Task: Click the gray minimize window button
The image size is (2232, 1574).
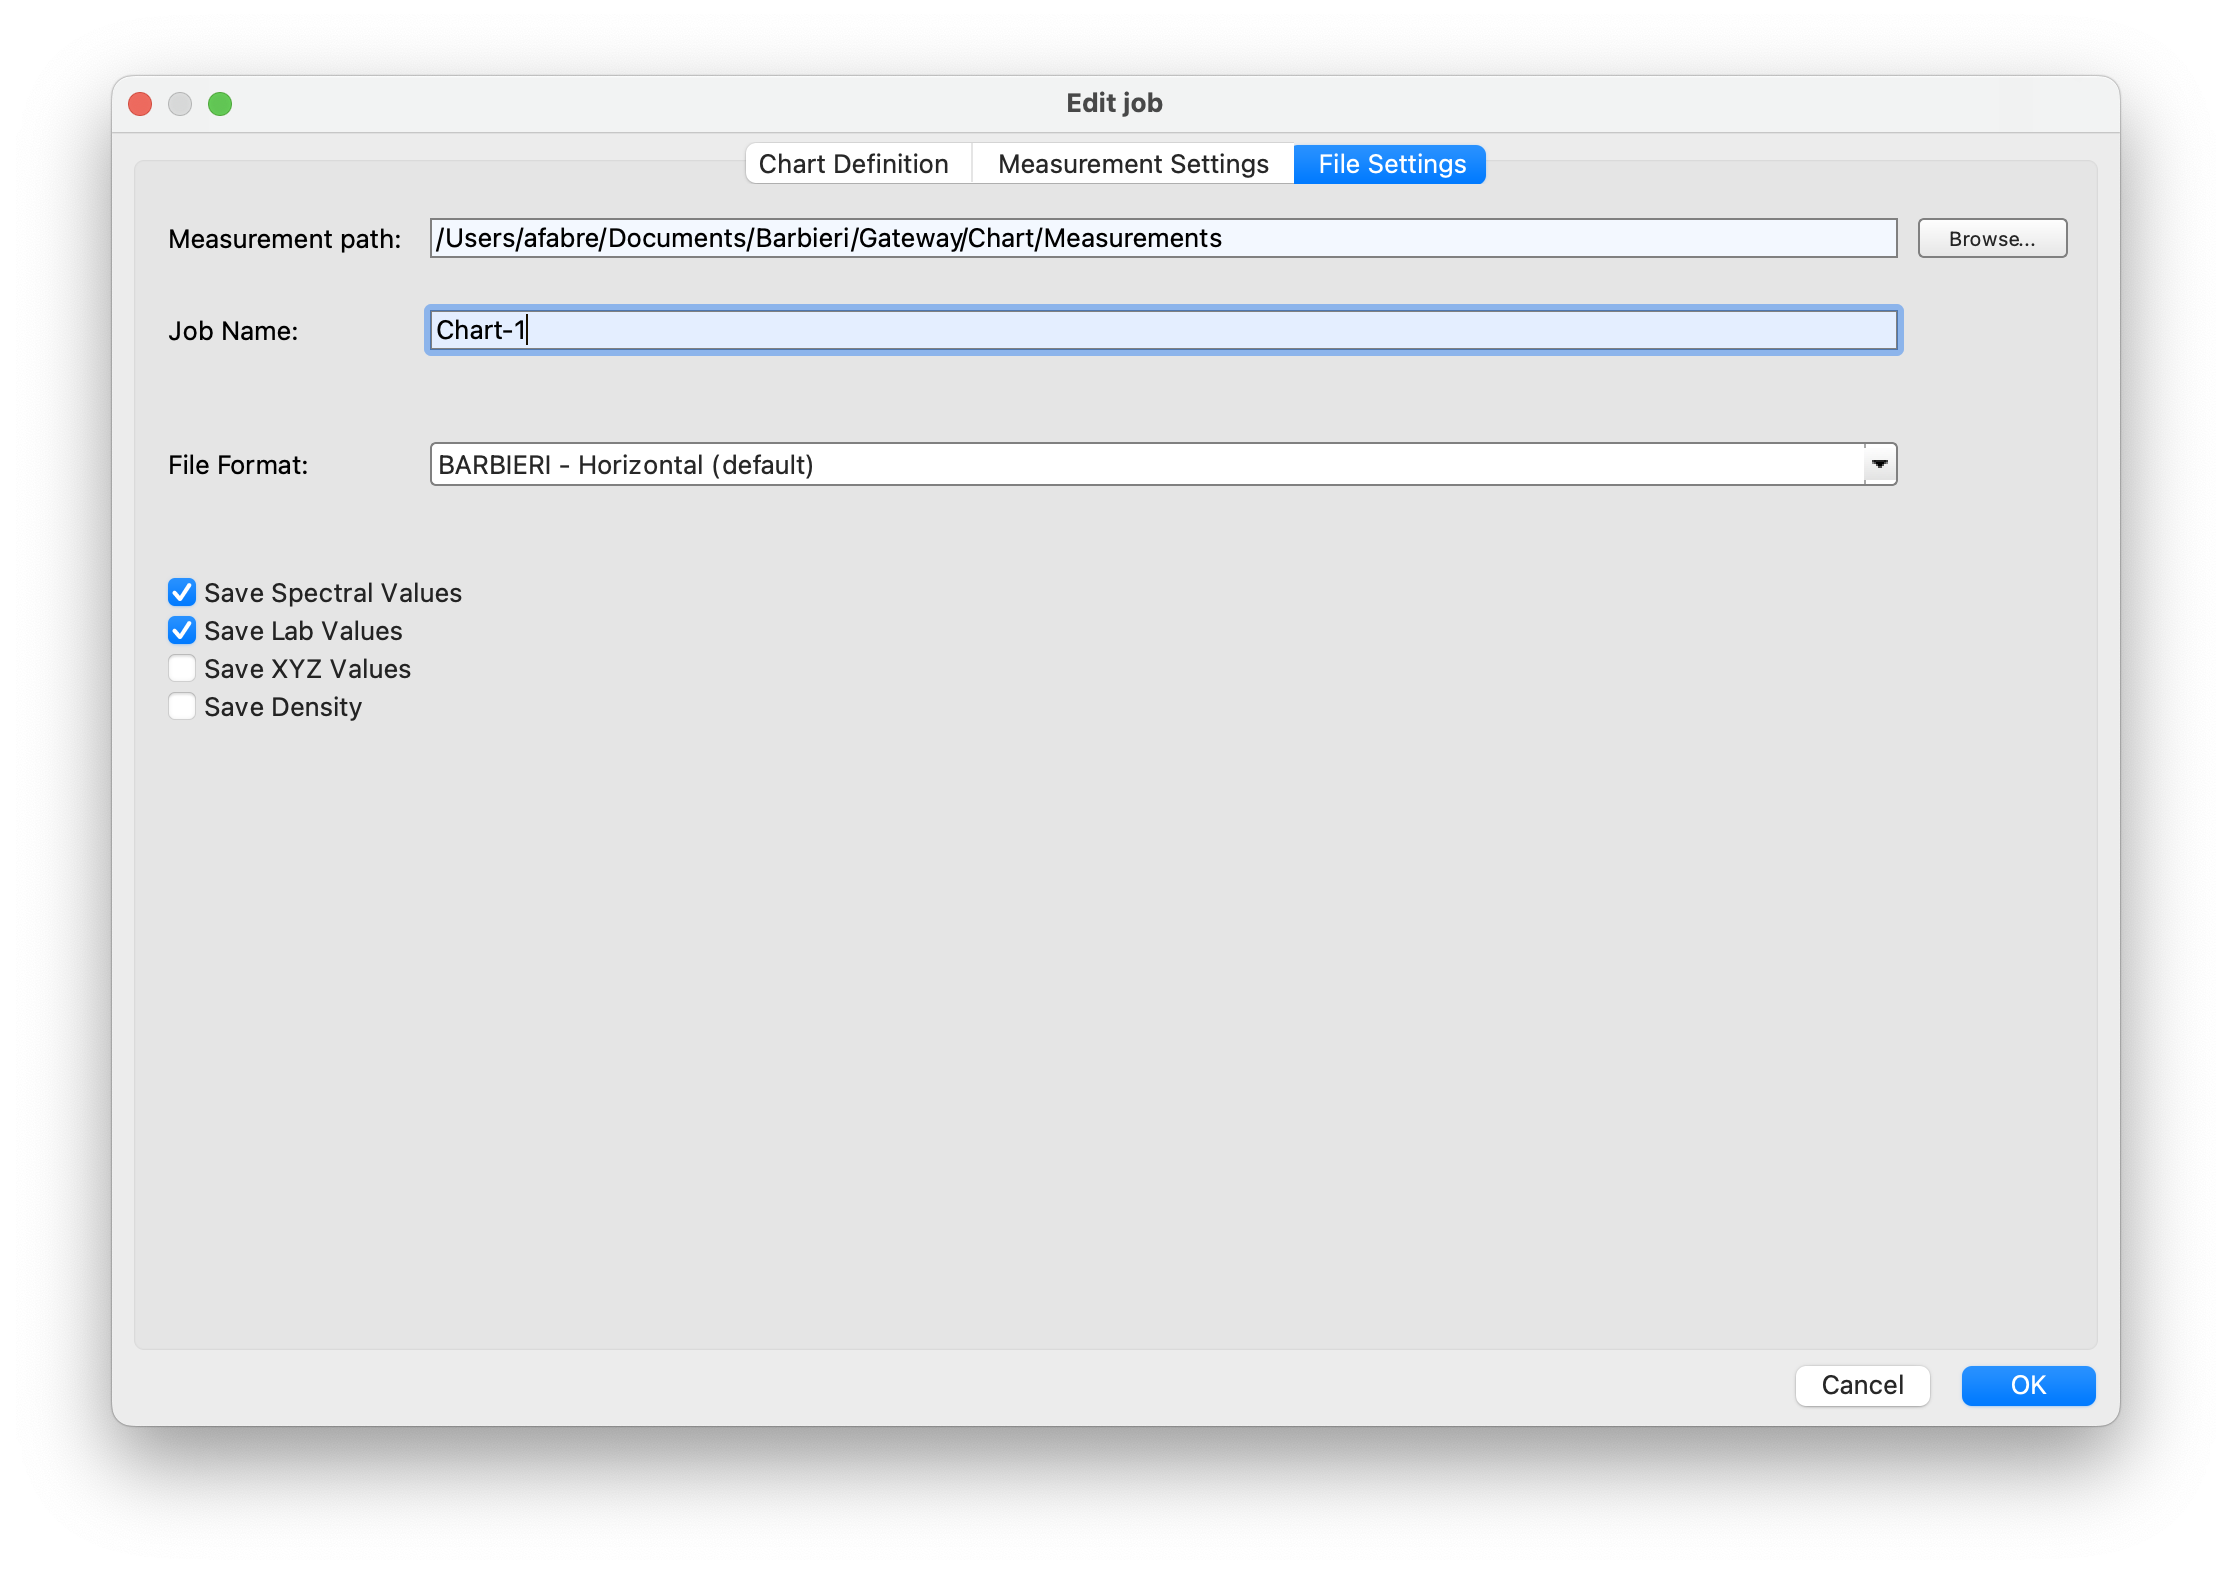Action: pos(180,104)
